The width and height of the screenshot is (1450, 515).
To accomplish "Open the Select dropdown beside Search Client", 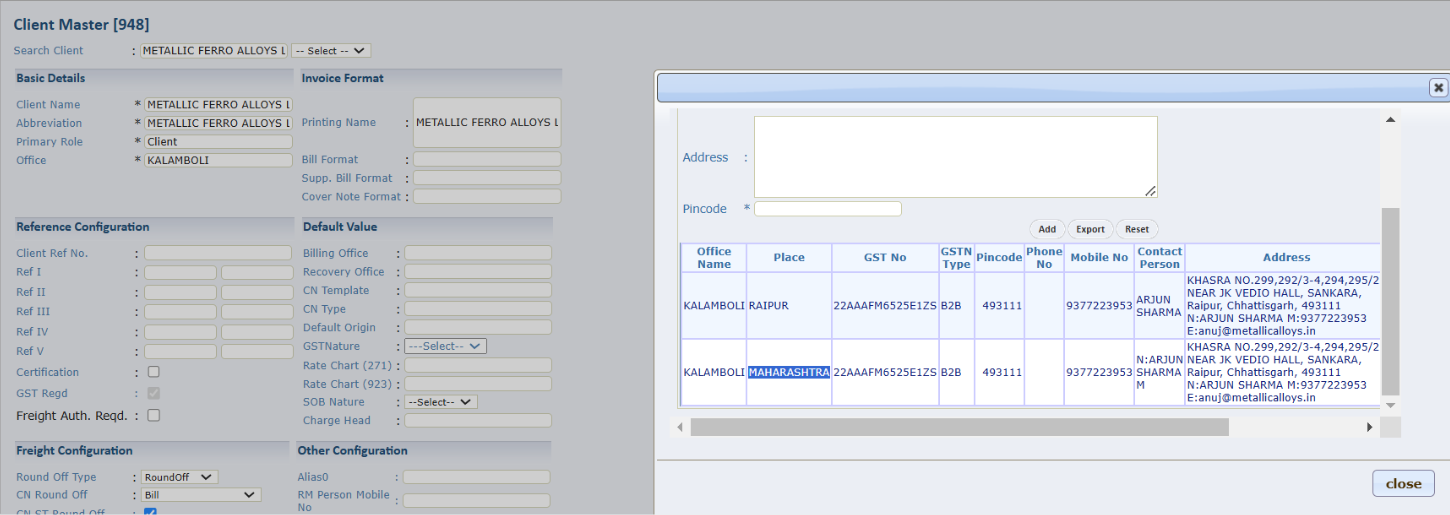I will click(331, 50).
